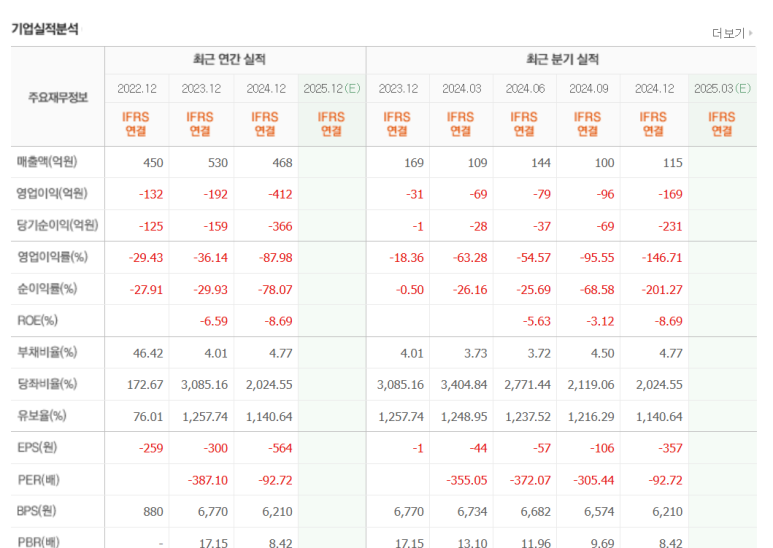Click the 부채비율(%) row label
The image size is (773, 548).
coord(47,352)
